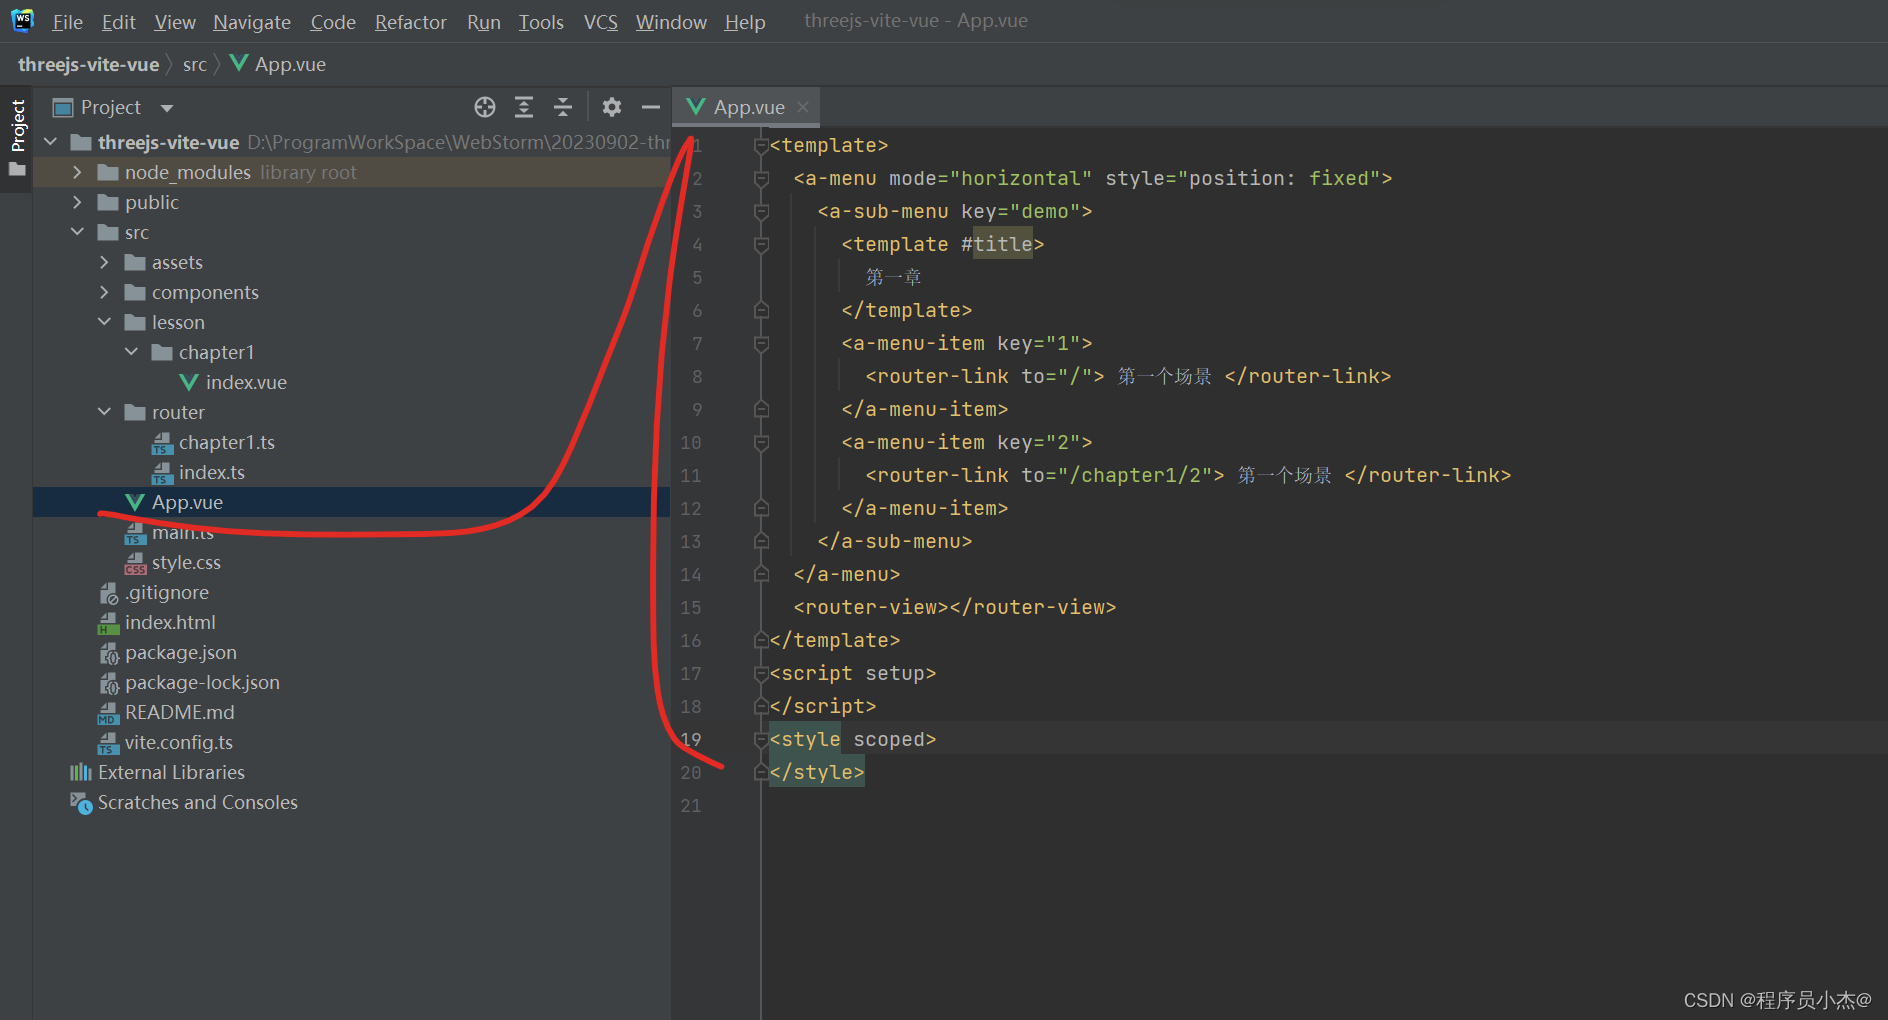Click the a-menu-item key="2" code text

pyautogui.click(x=967, y=443)
